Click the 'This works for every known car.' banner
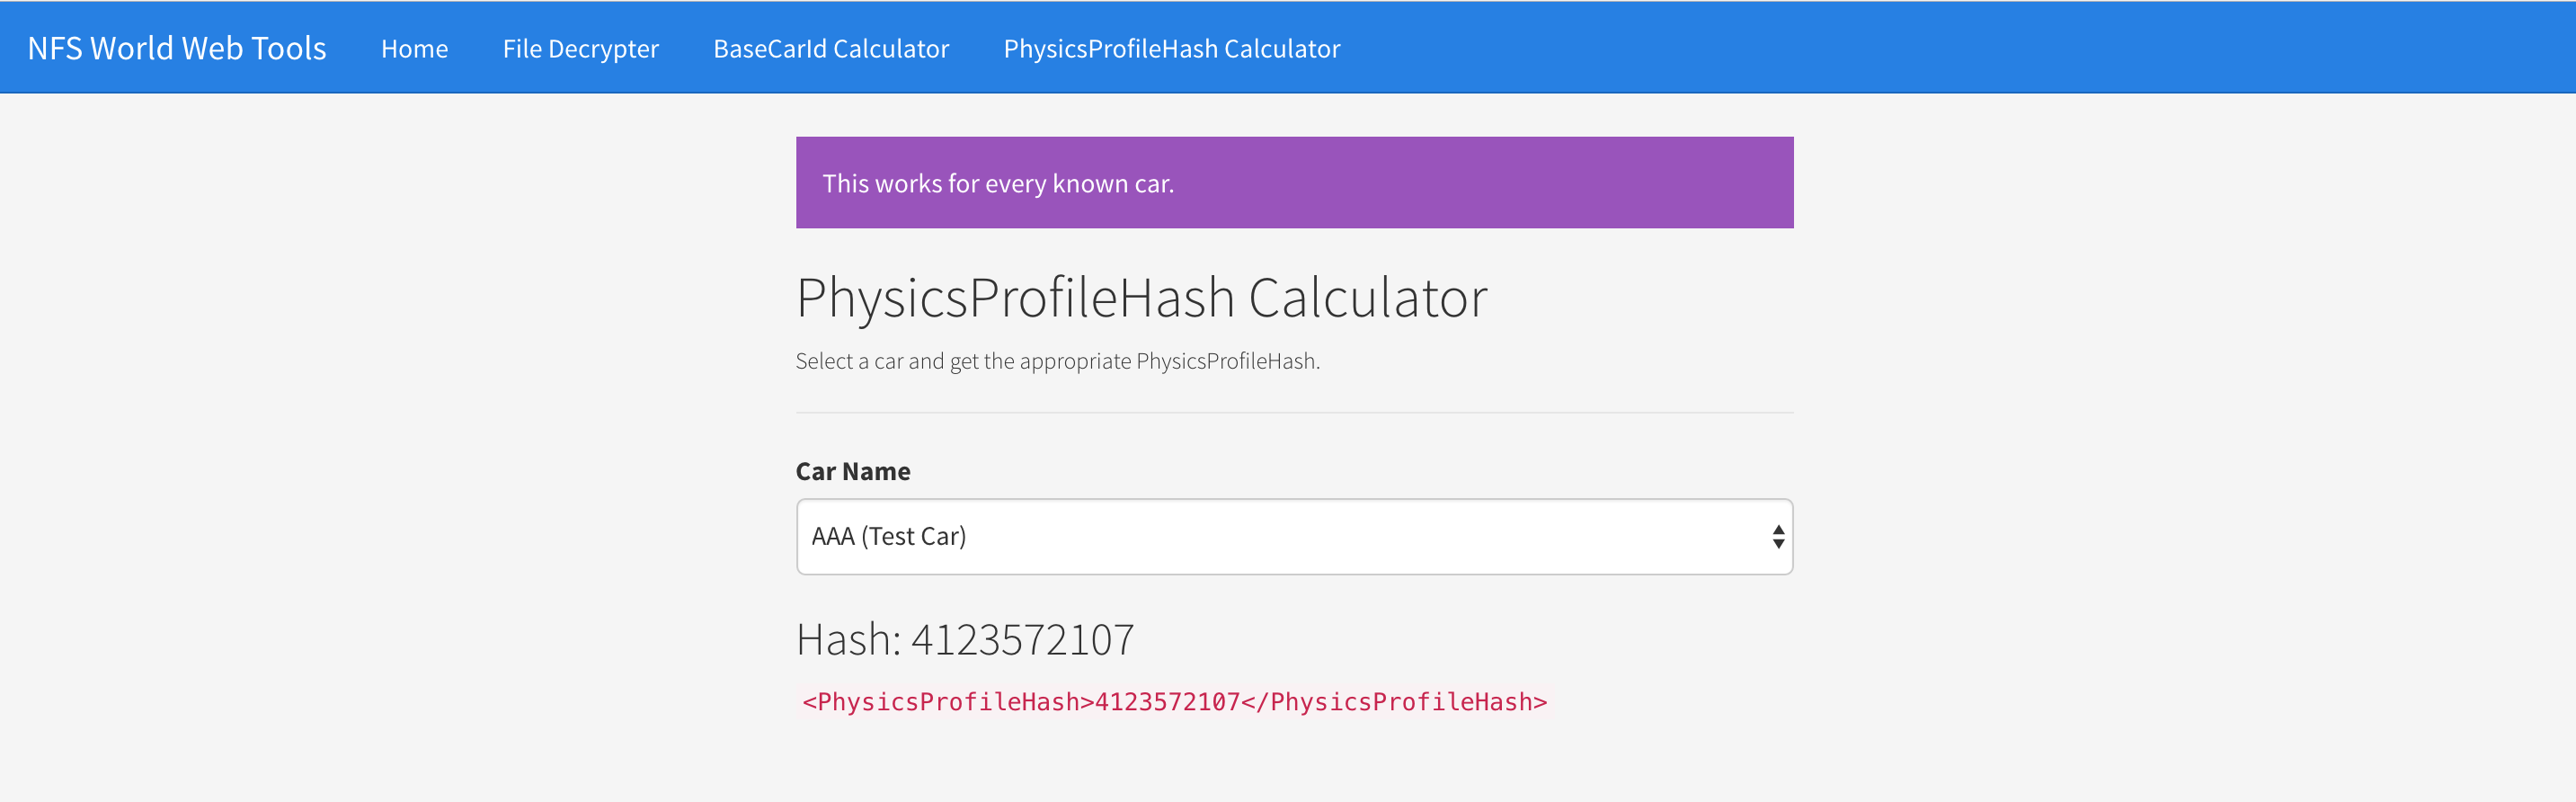This screenshot has height=802, width=2576. (1294, 183)
